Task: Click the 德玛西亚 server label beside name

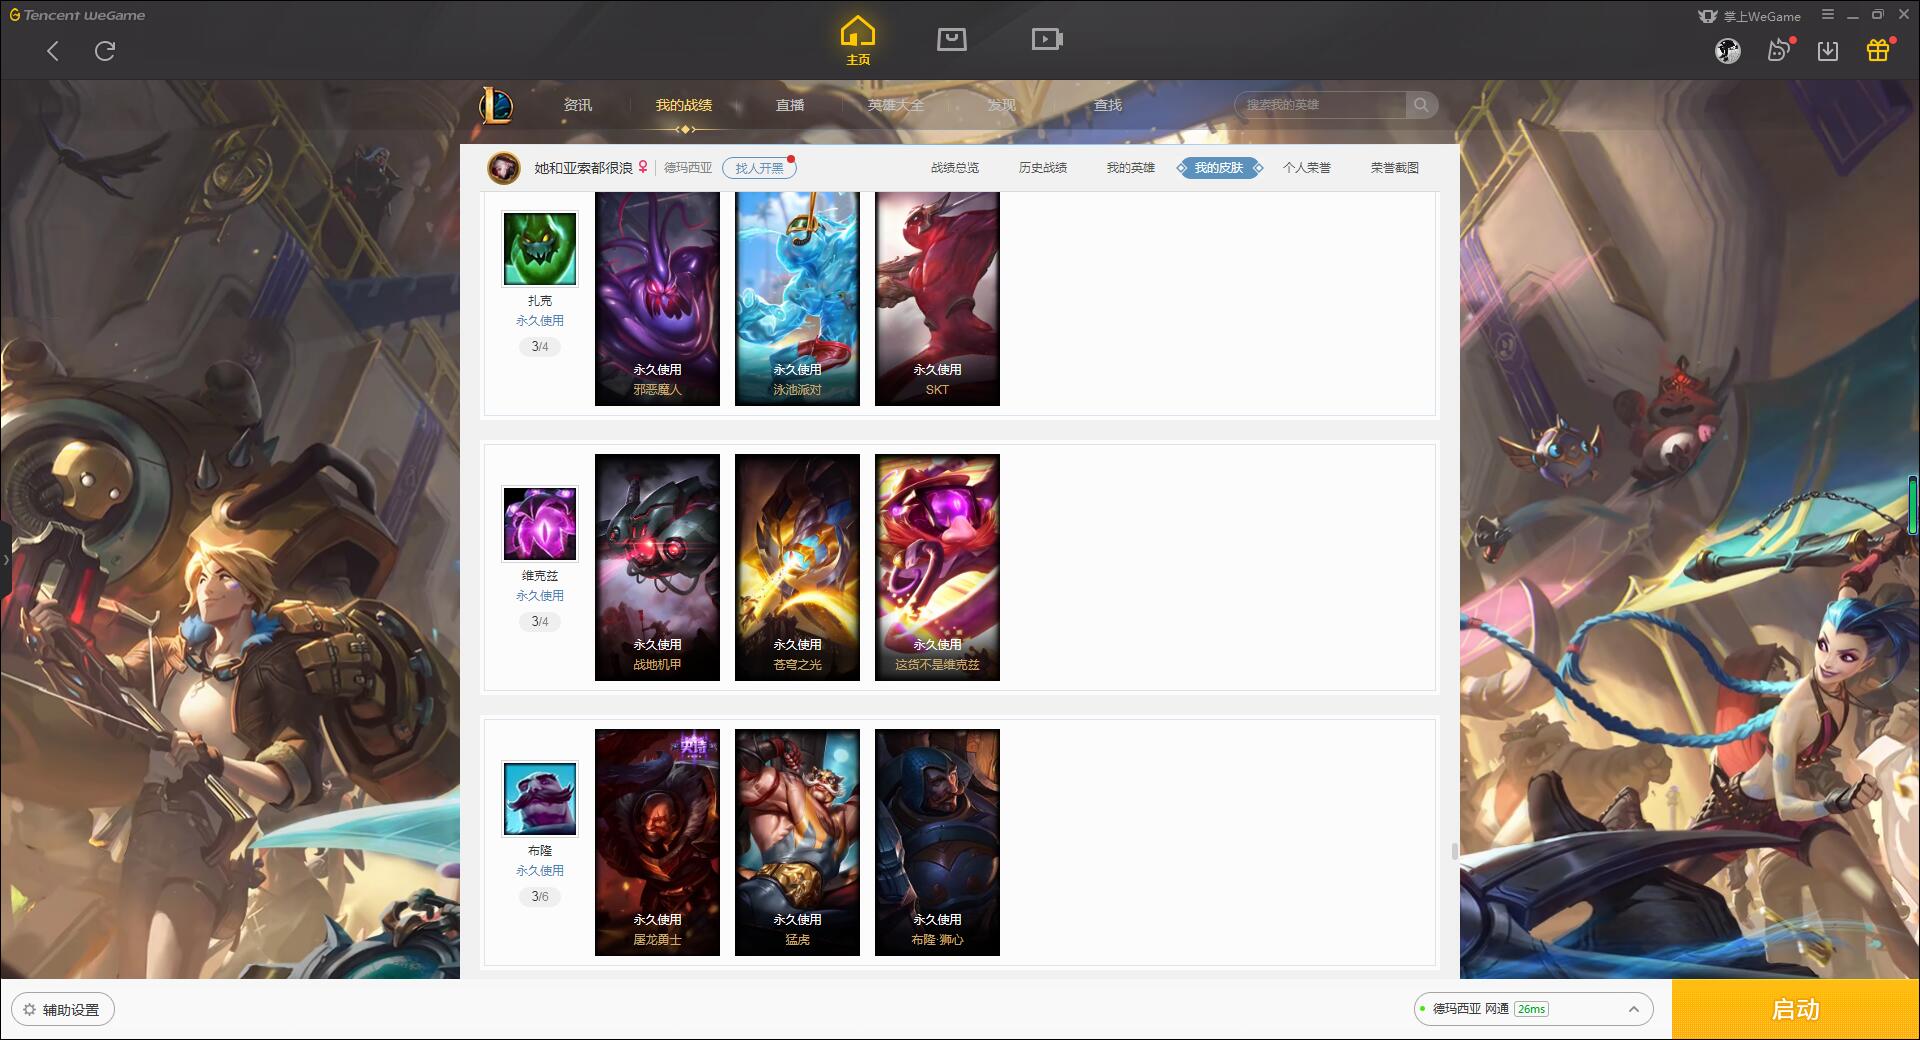Action: pos(688,168)
